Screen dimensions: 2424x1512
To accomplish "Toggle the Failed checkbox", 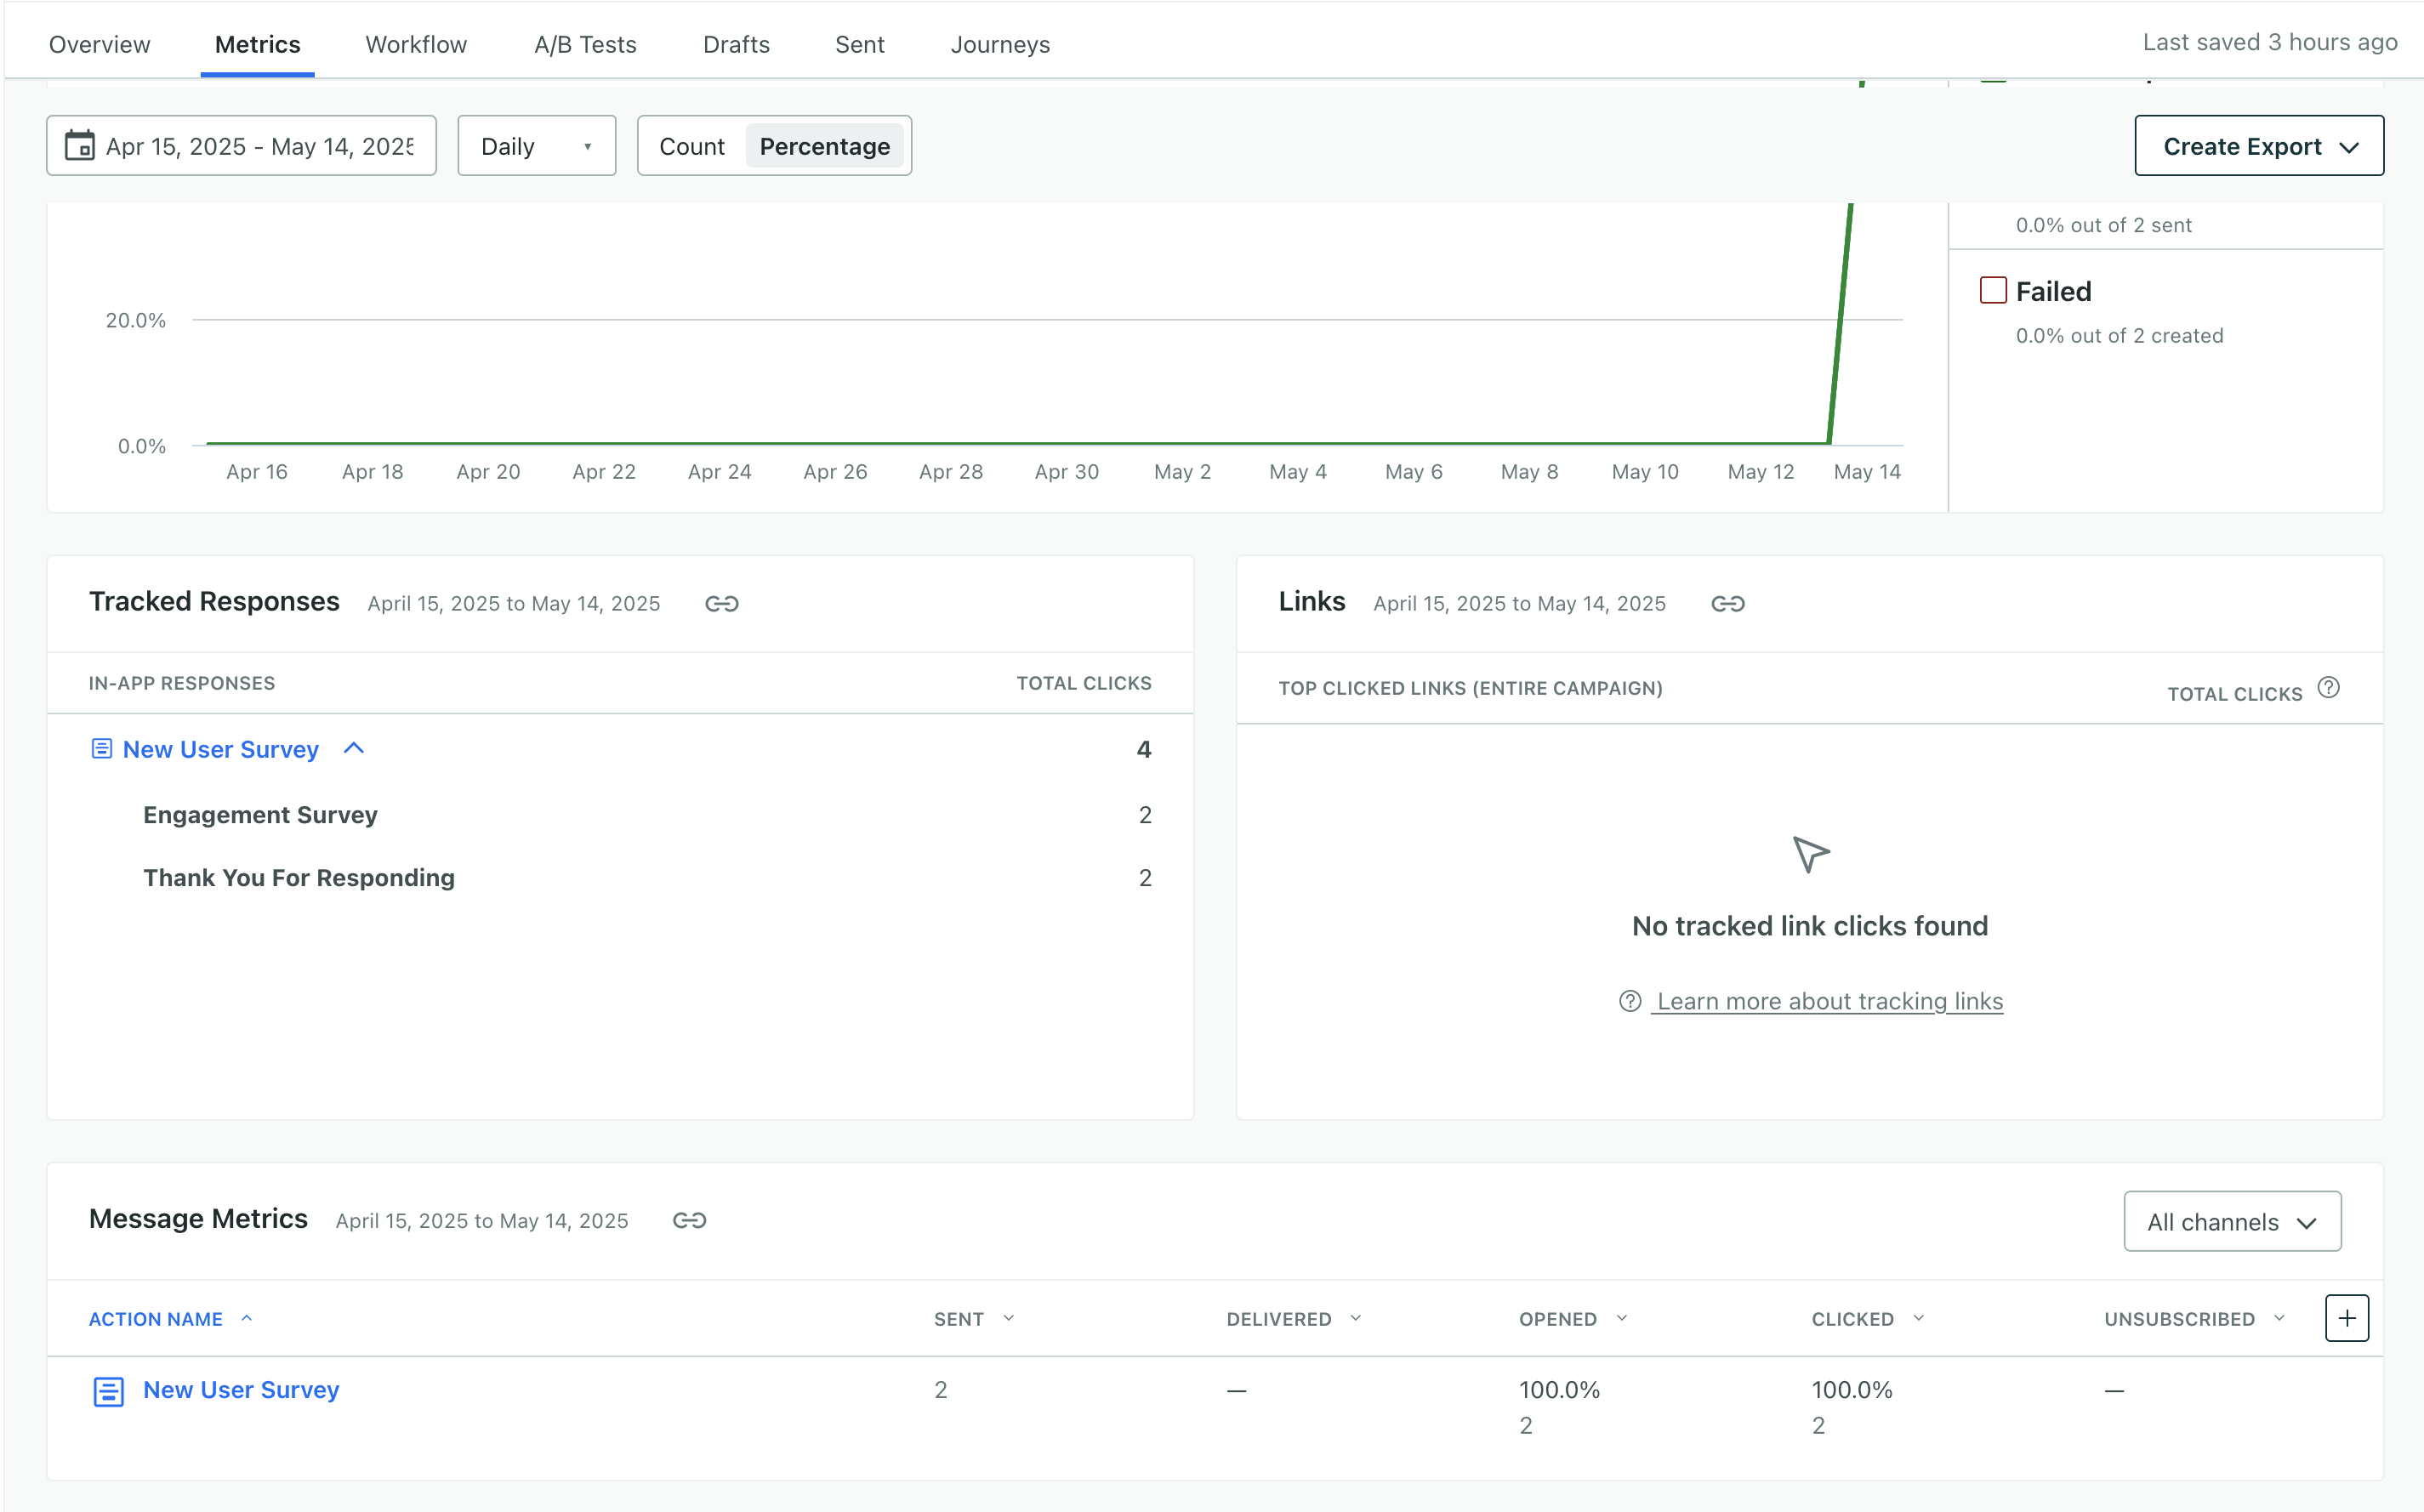I will (x=1992, y=290).
